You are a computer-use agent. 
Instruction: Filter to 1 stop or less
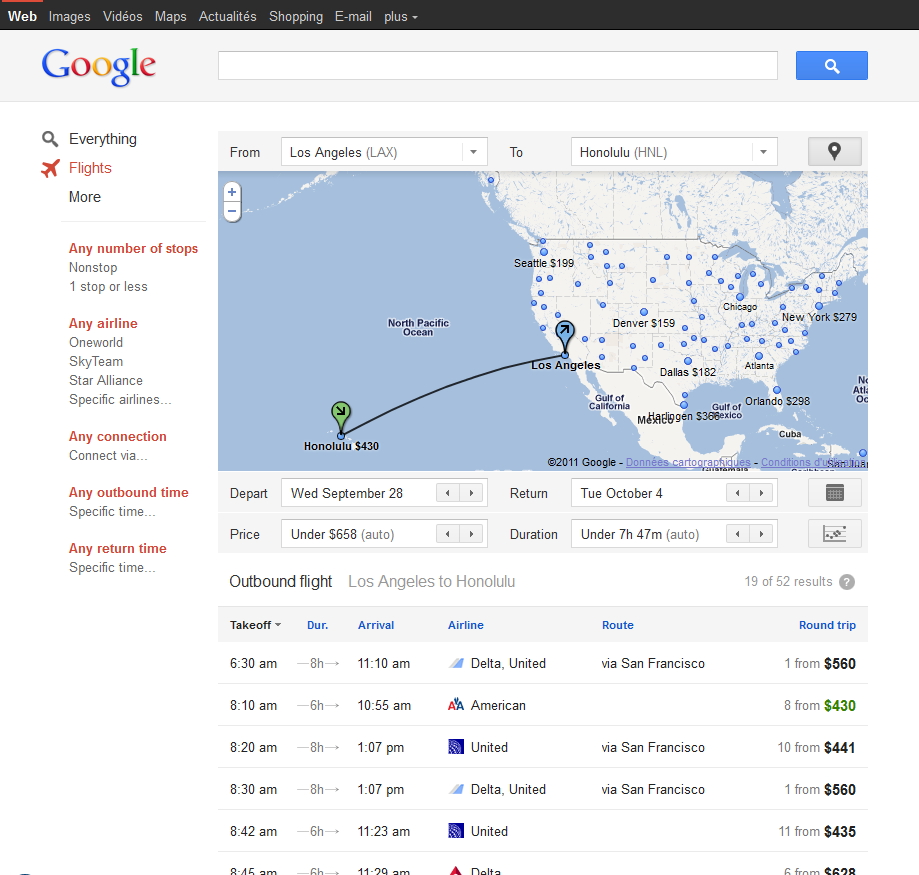coord(108,287)
